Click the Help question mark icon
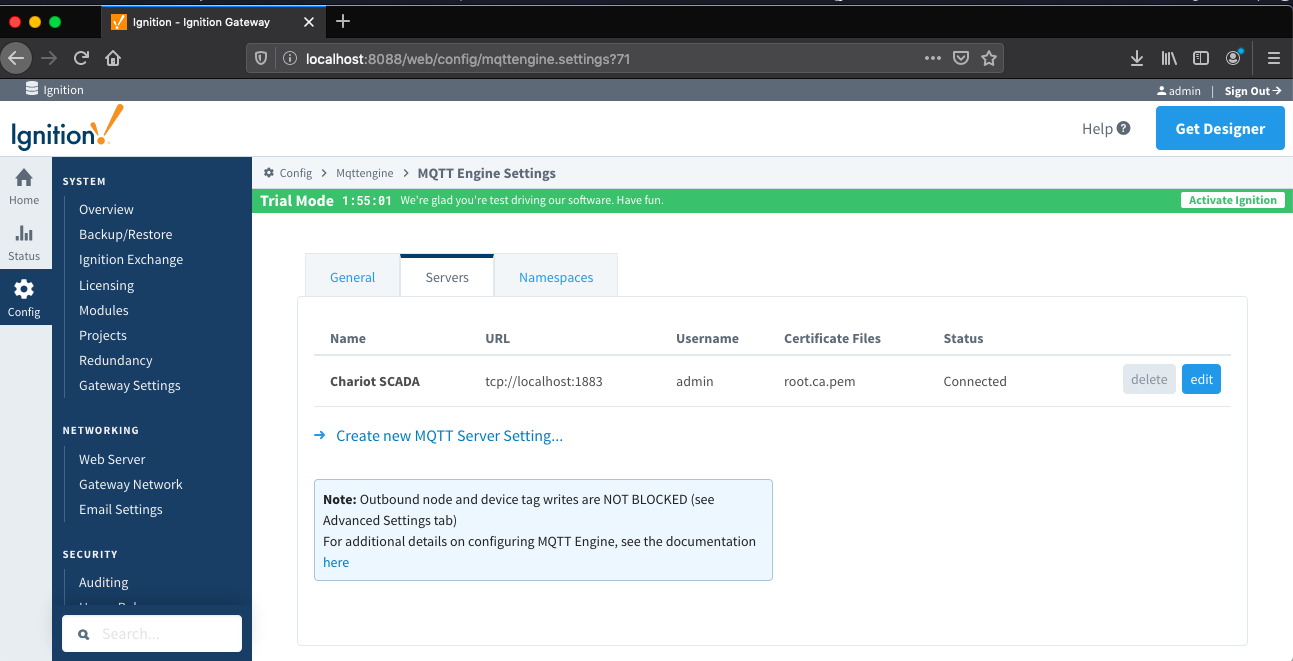1293x661 pixels. (x=1123, y=128)
